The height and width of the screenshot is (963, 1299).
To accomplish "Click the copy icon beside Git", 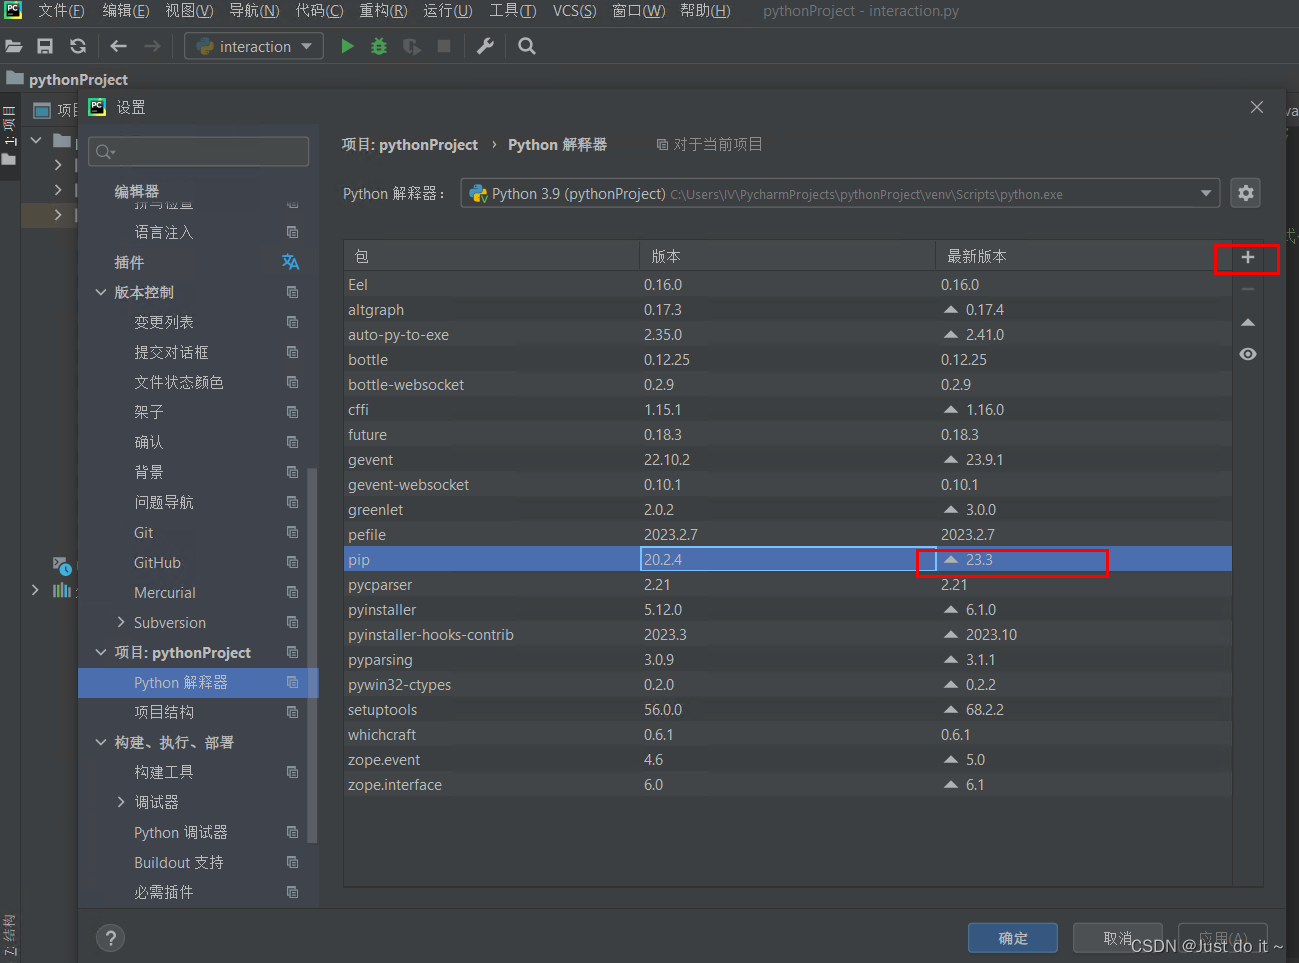I will [292, 532].
